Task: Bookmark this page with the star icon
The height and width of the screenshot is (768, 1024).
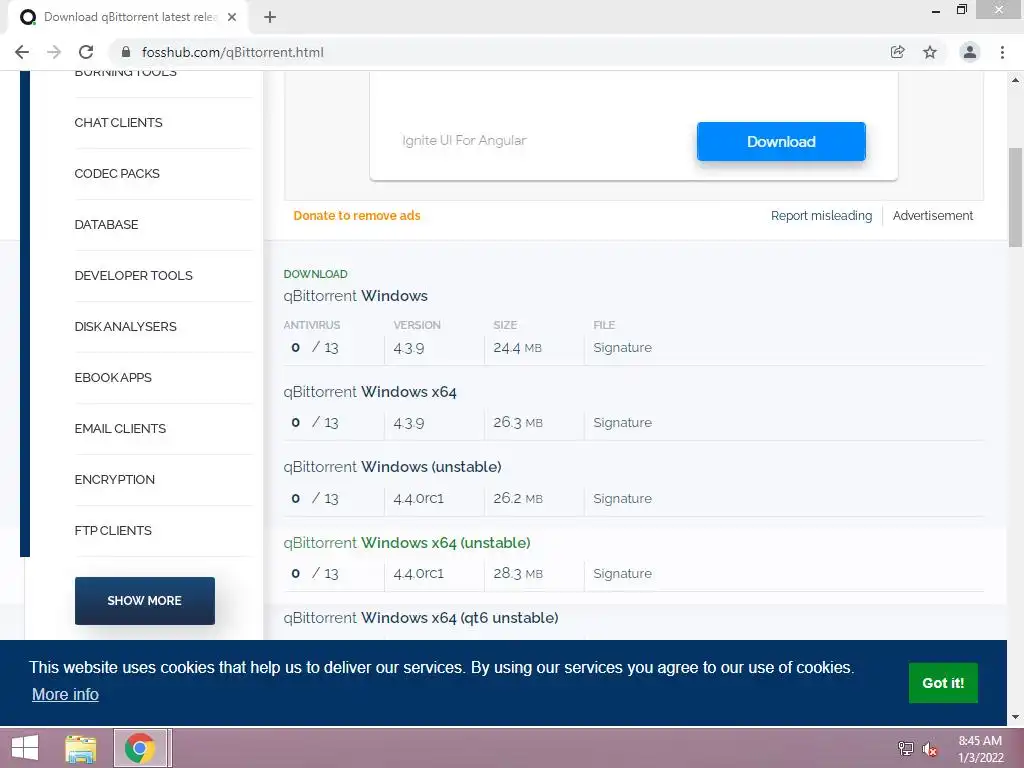Action: pyautogui.click(x=930, y=52)
